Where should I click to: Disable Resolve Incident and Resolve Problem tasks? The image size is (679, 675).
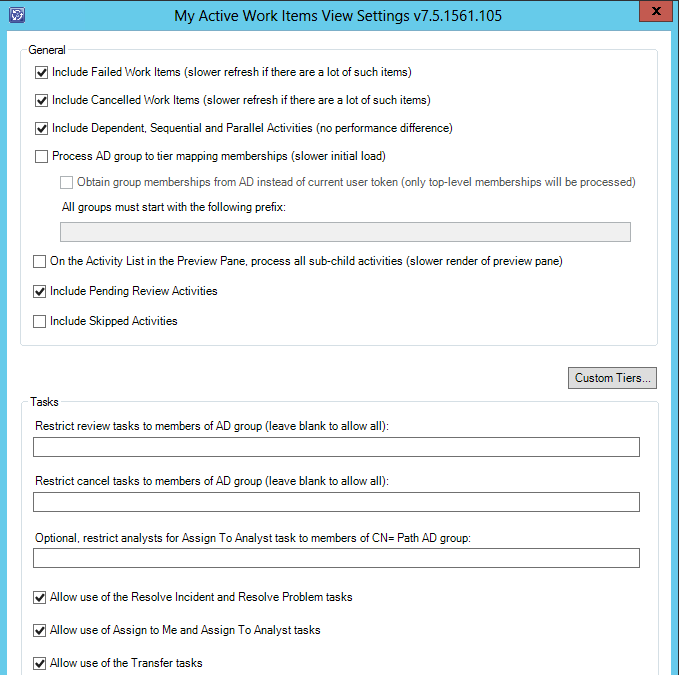pos(40,598)
